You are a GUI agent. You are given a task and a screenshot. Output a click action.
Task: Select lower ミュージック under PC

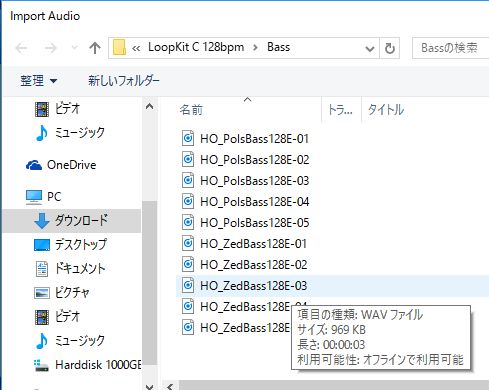point(70,341)
